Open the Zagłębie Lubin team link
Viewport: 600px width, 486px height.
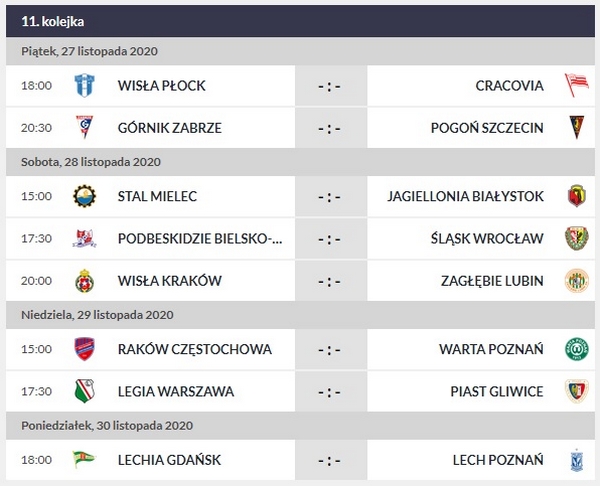click(x=492, y=280)
